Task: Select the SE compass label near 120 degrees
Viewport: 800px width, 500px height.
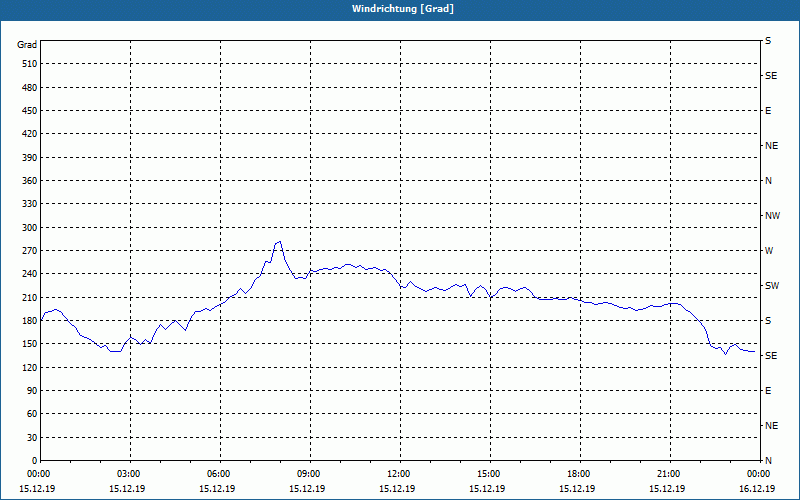Action: tap(771, 356)
